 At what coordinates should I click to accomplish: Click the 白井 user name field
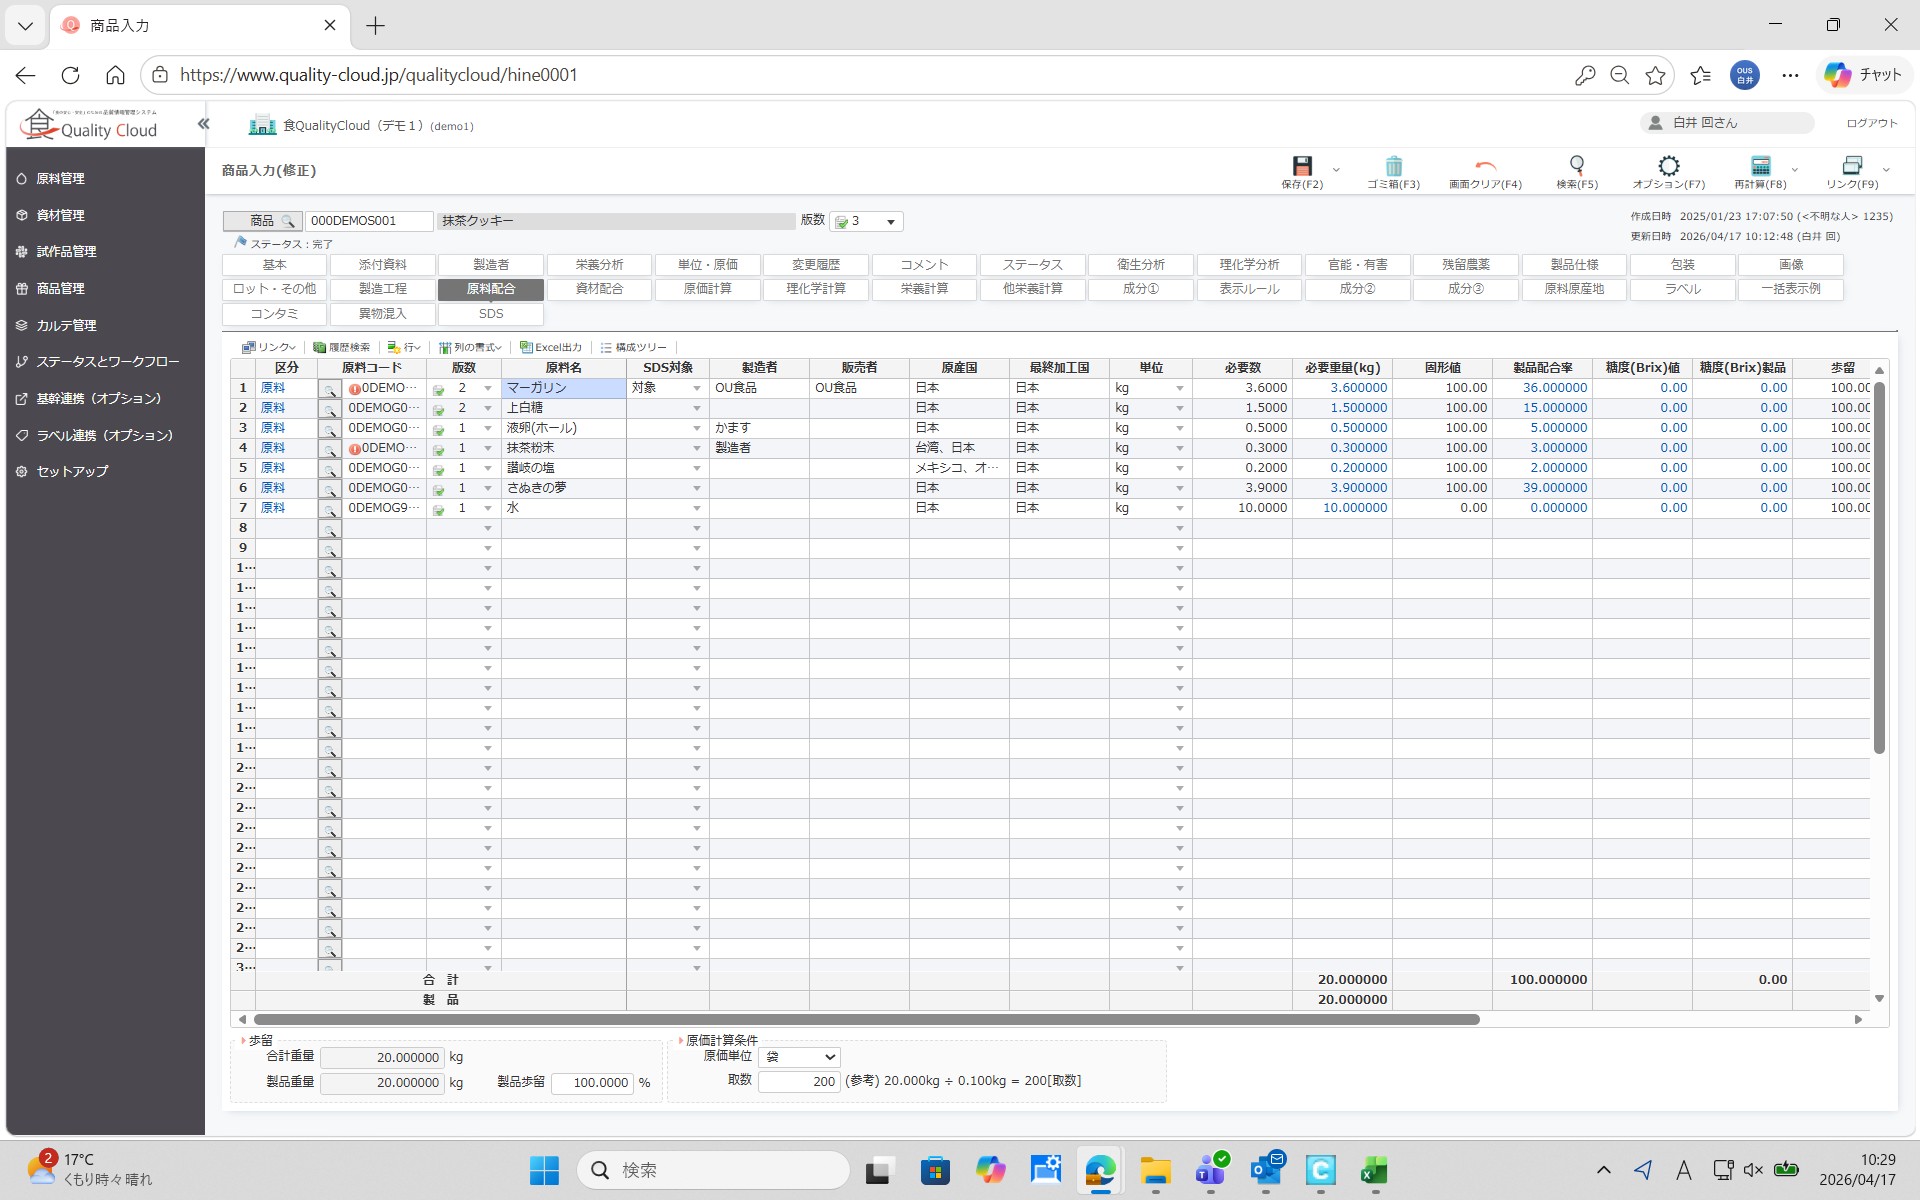click(1727, 123)
